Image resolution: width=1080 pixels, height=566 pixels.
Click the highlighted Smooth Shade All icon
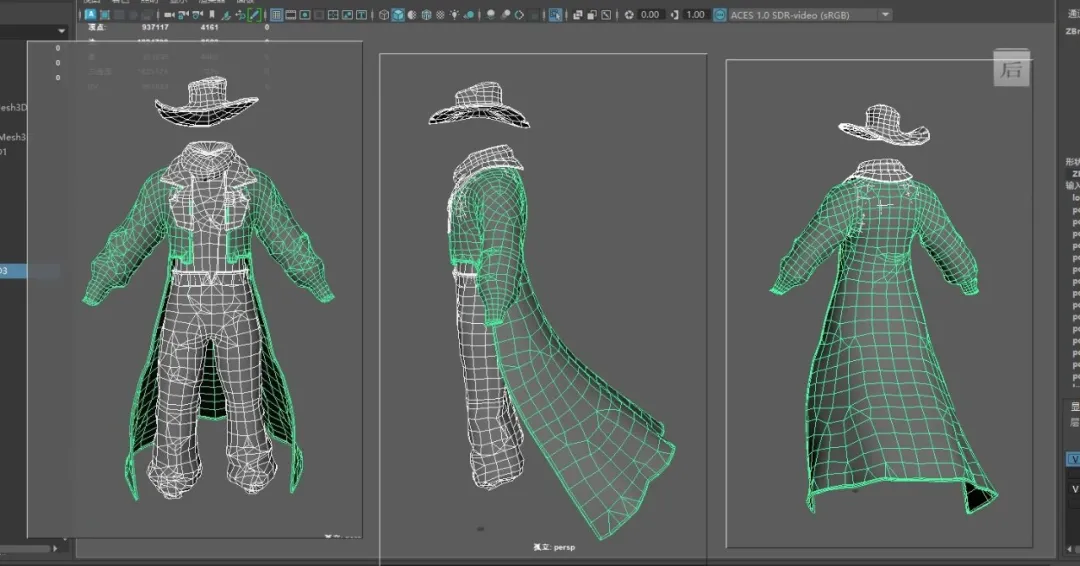point(398,14)
